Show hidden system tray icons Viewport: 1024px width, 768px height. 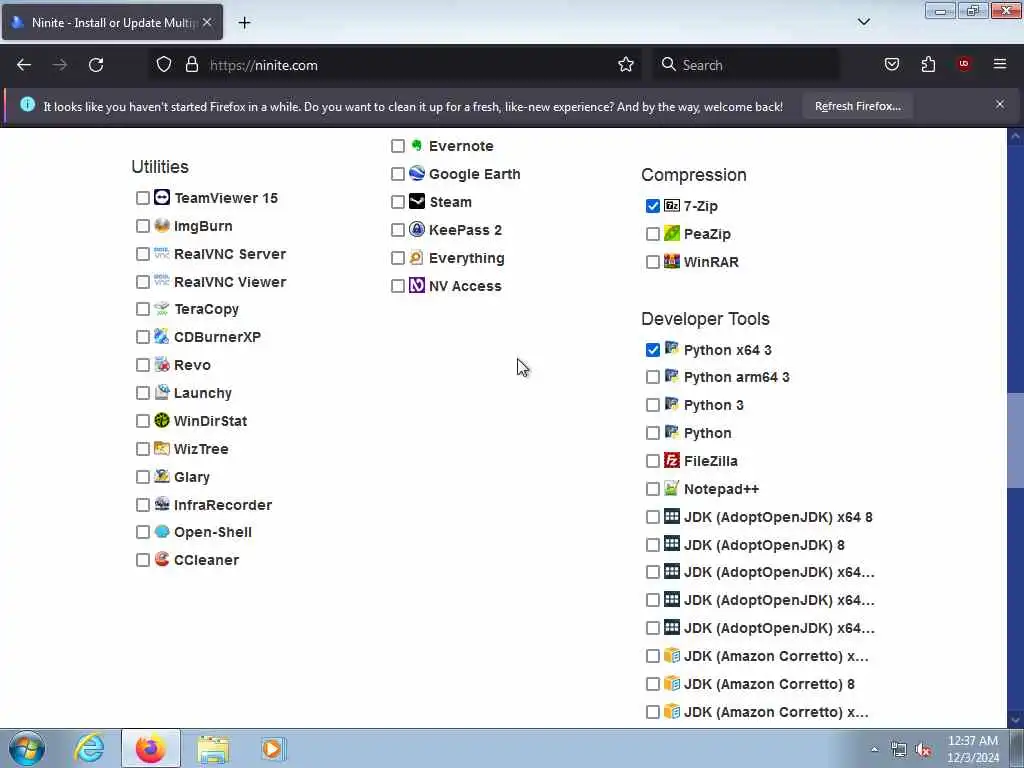(874, 749)
